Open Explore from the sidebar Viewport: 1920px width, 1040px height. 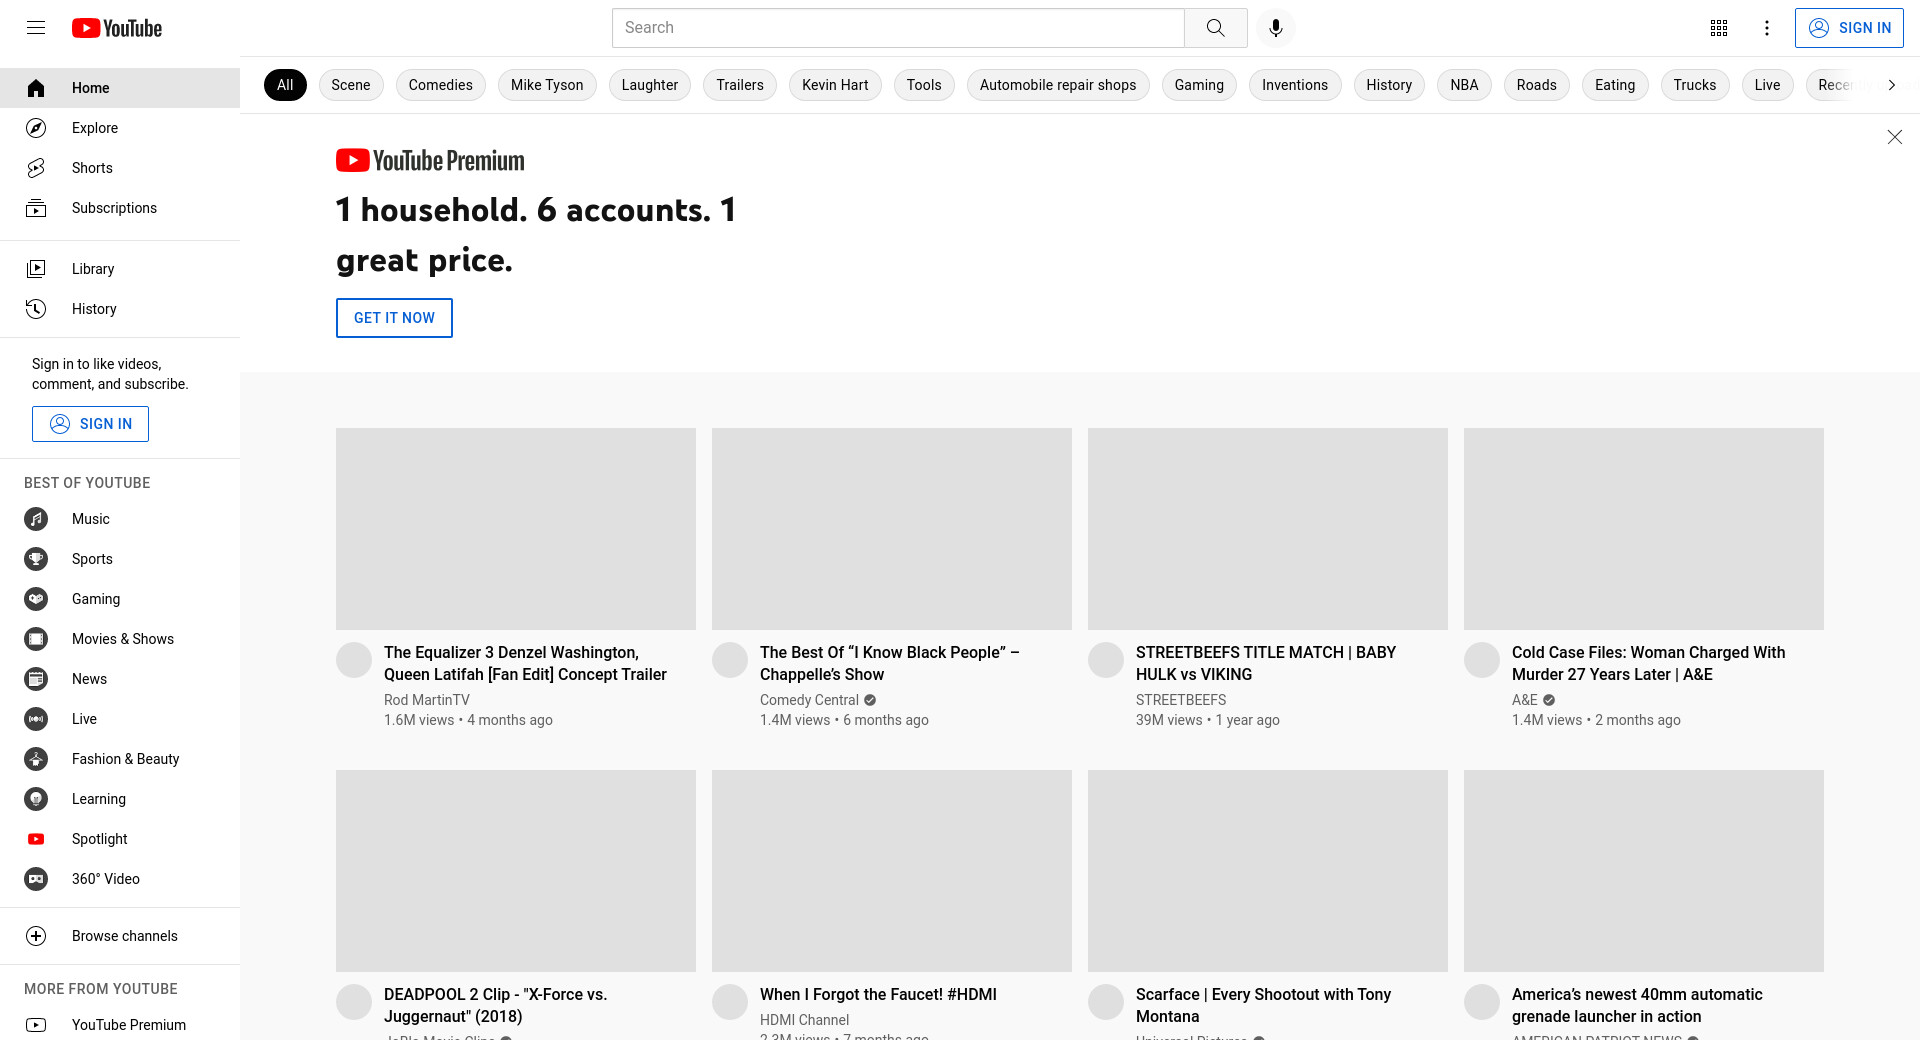[120, 128]
